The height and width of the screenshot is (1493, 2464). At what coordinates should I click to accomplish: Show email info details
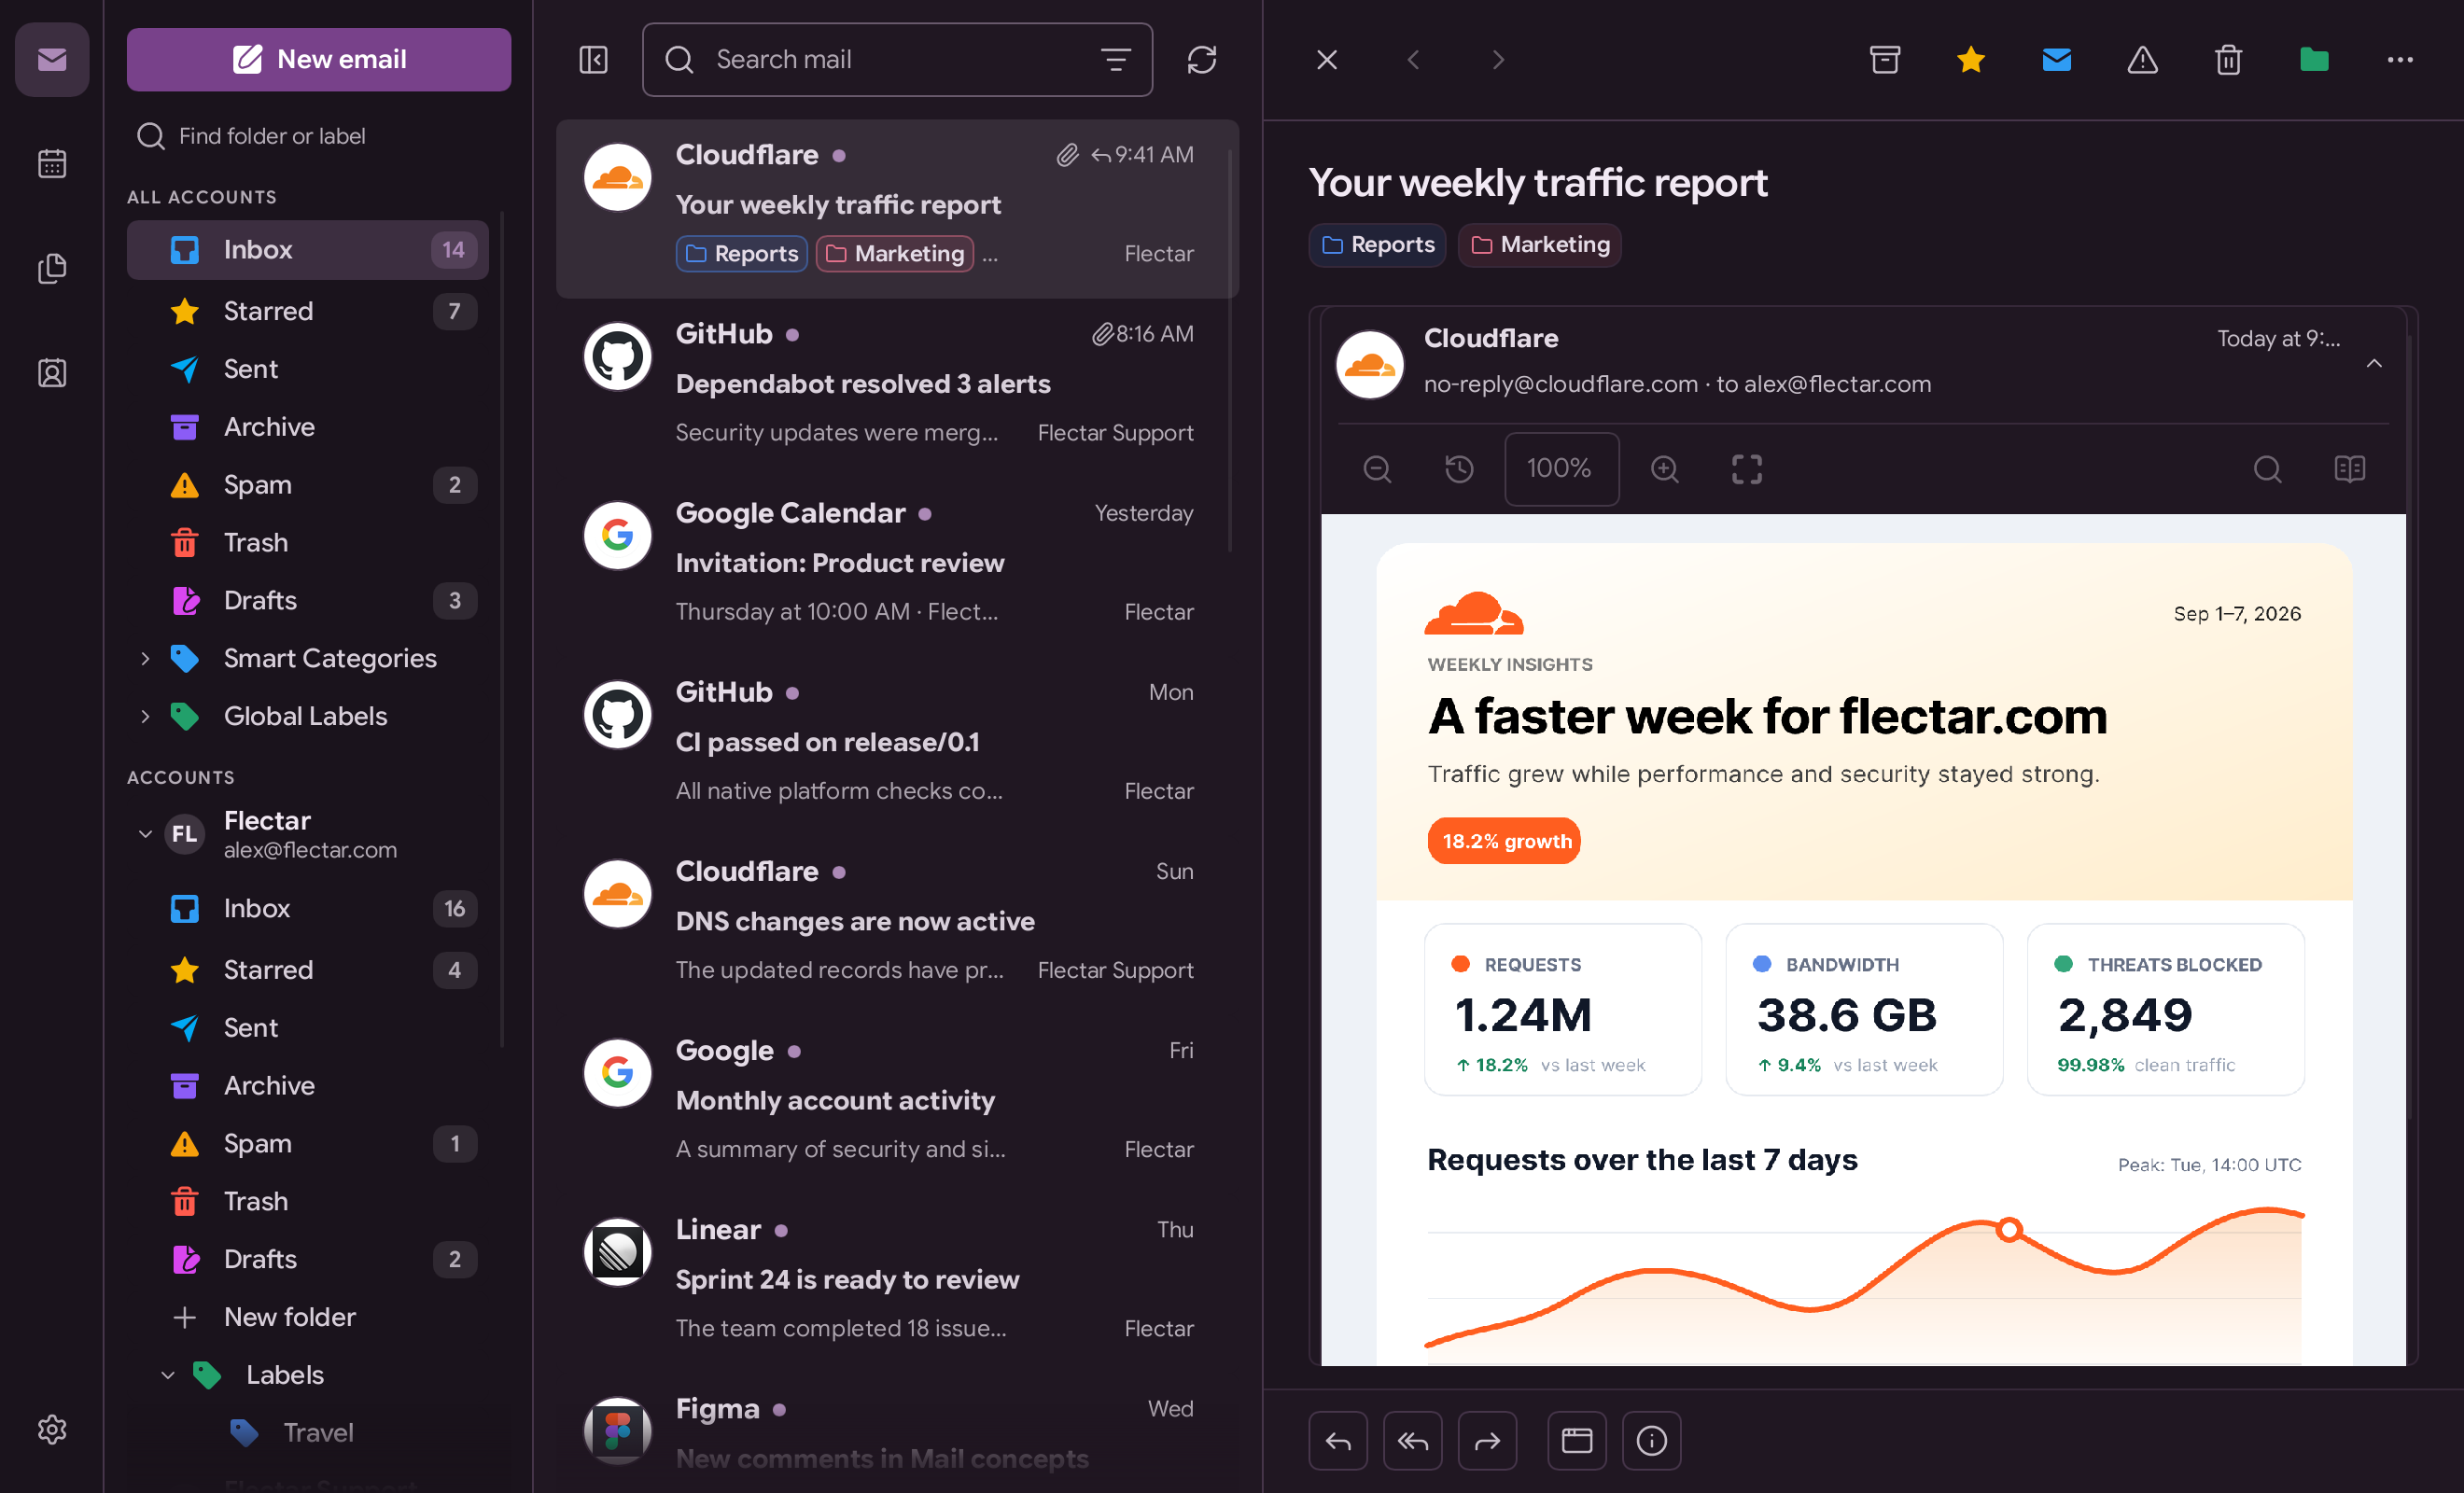point(1652,1441)
